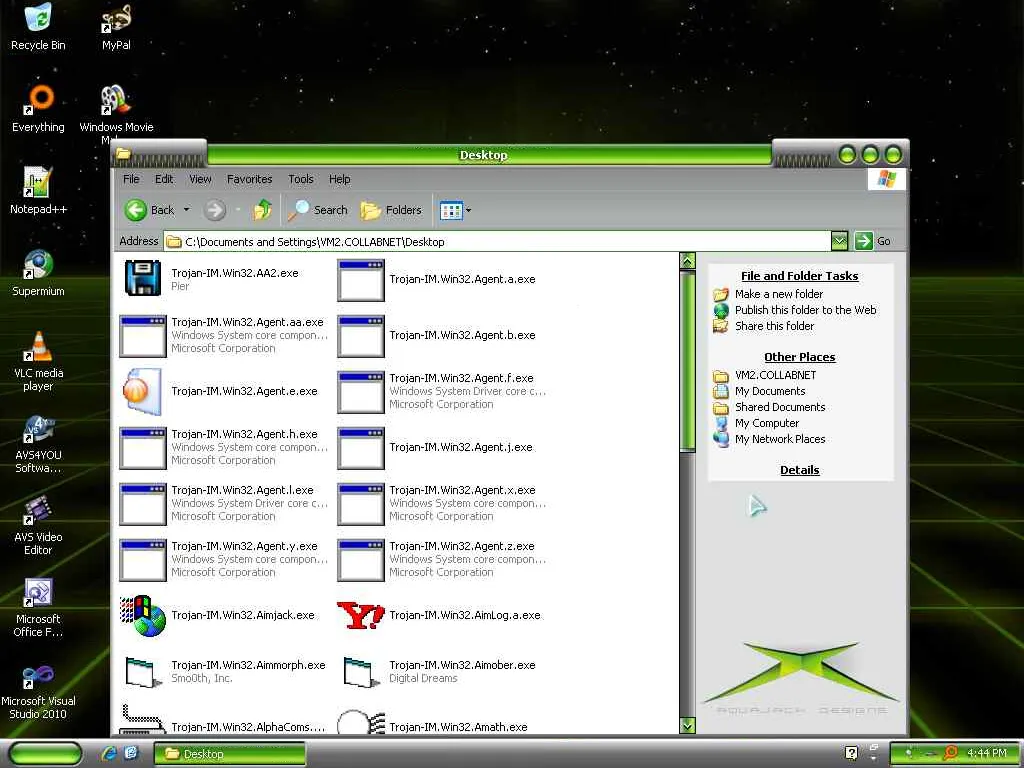Image resolution: width=1024 pixels, height=768 pixels.
Task: Open the Everything search shortcut
Action: coord(38,108)
